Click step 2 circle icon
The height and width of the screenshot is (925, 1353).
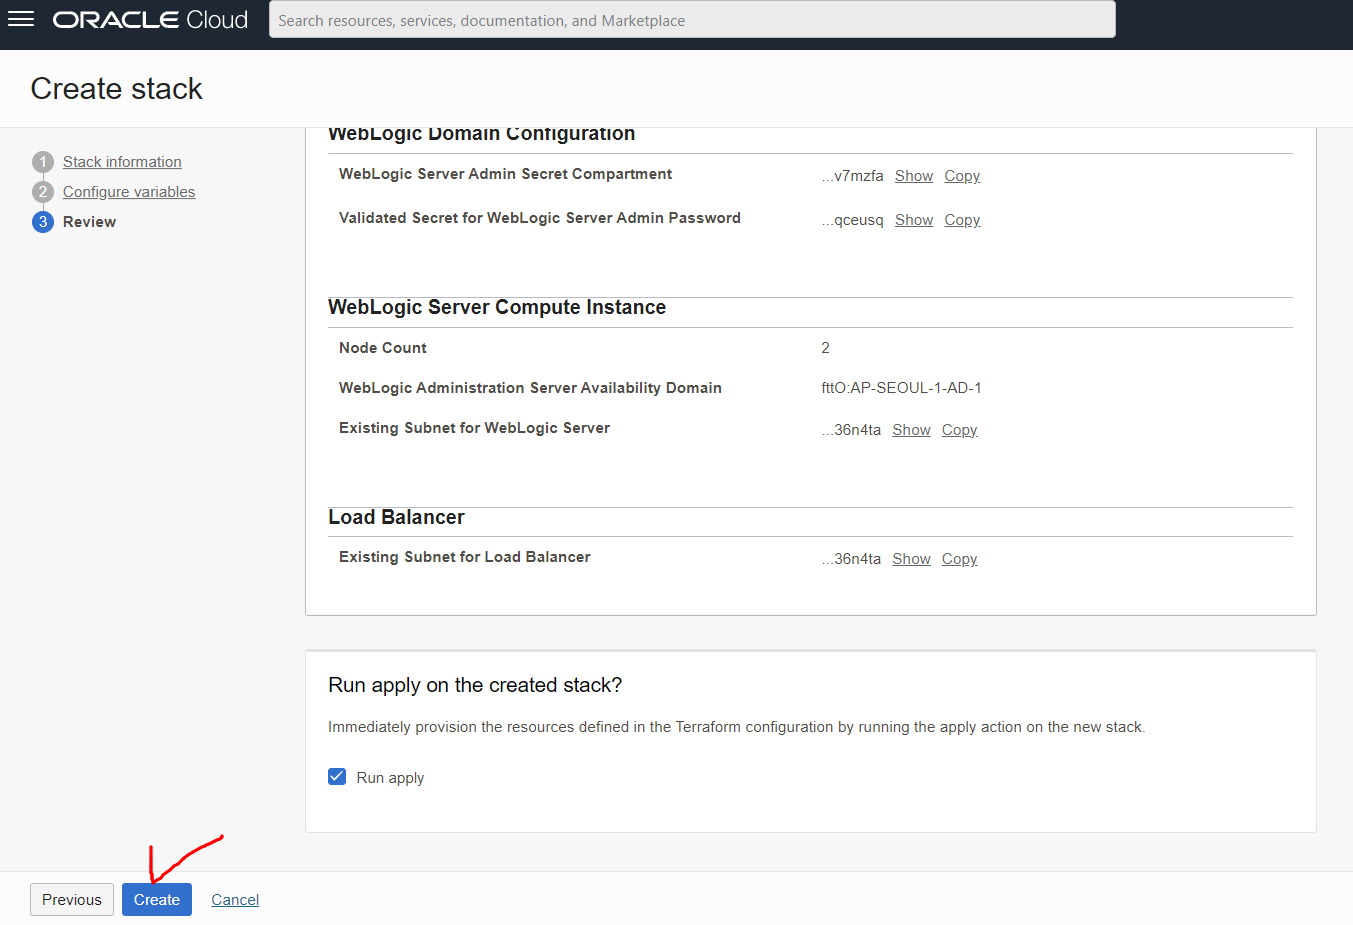pos(43,192)
